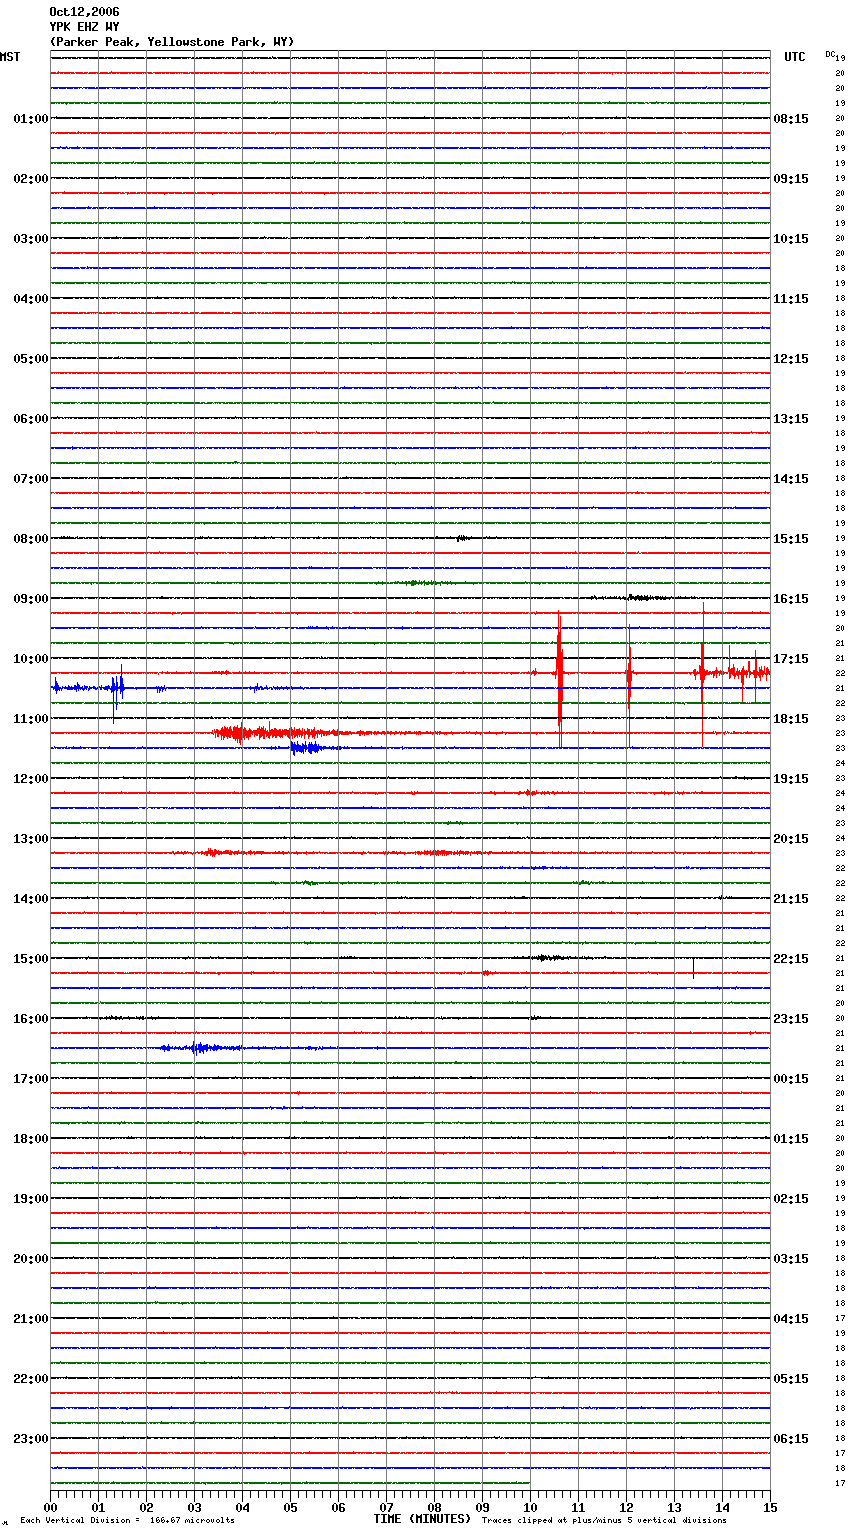Select the 02:00 MST hour label
Viewport: 850px width, 1534px height.
[x=30, y=179]
